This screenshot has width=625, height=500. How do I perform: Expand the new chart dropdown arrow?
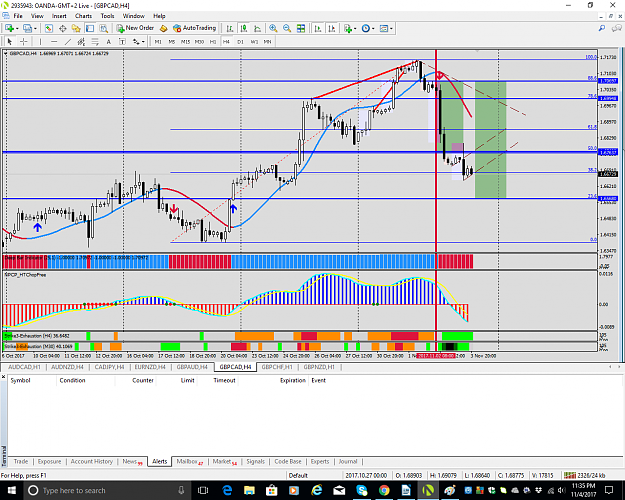[17, 29]
